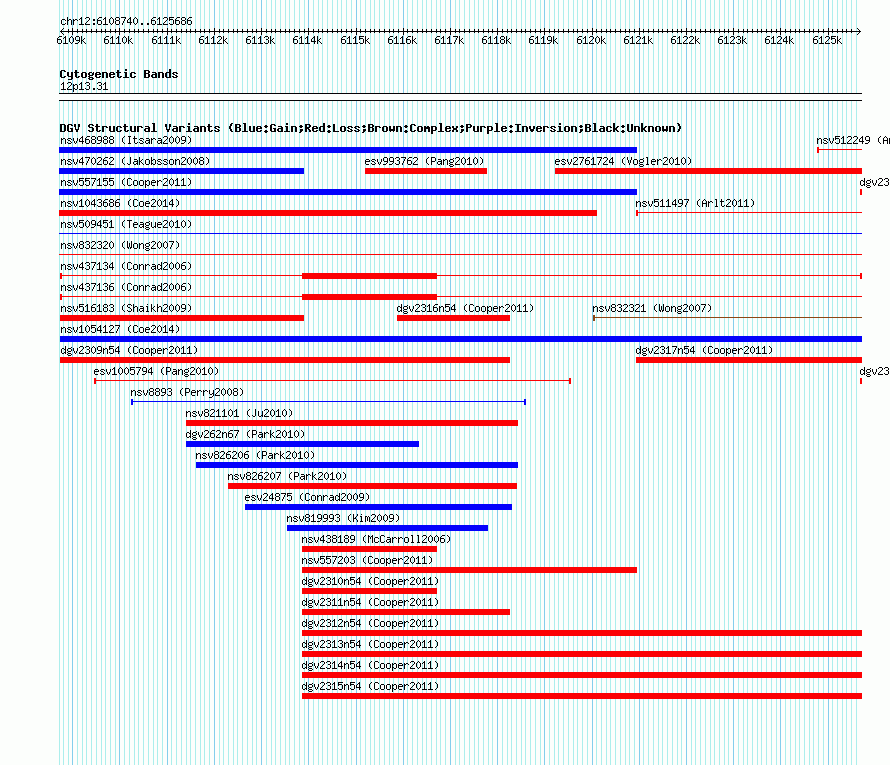Viewport: 890px width, 765px height.
Task: Click nsv437134 (Conrad2006) label
Action: [x=126, y=266]
